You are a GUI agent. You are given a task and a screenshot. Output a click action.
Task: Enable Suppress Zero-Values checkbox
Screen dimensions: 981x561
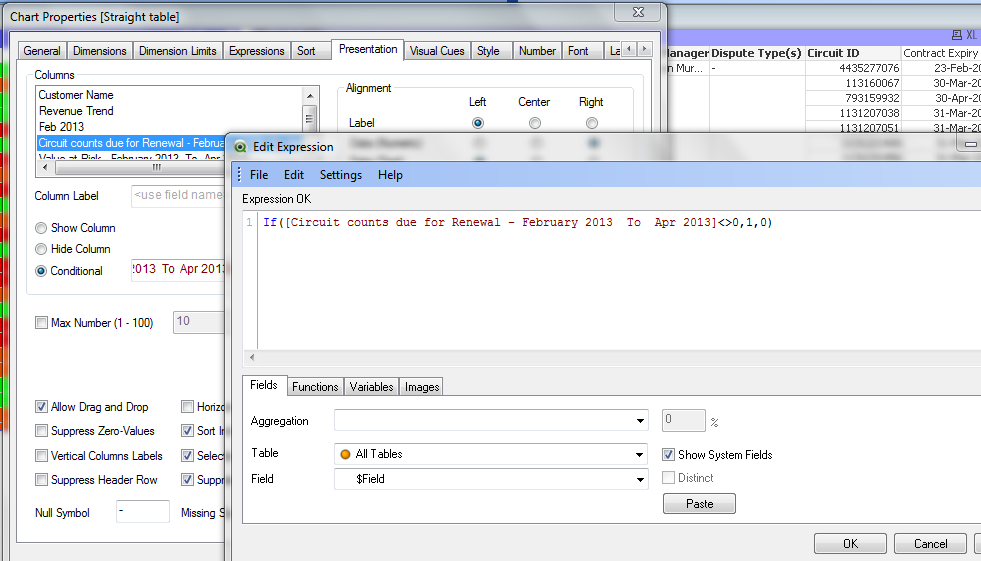click(41, 431)
